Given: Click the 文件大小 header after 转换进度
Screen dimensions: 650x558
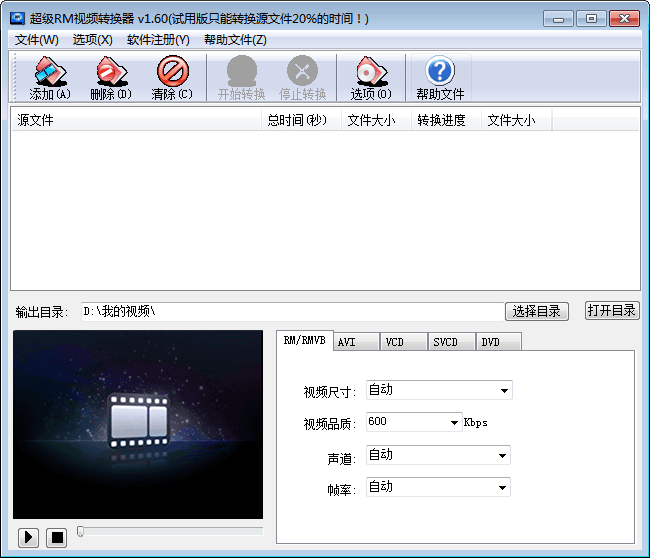Looking at the screenshot, I should click(516, 120).
